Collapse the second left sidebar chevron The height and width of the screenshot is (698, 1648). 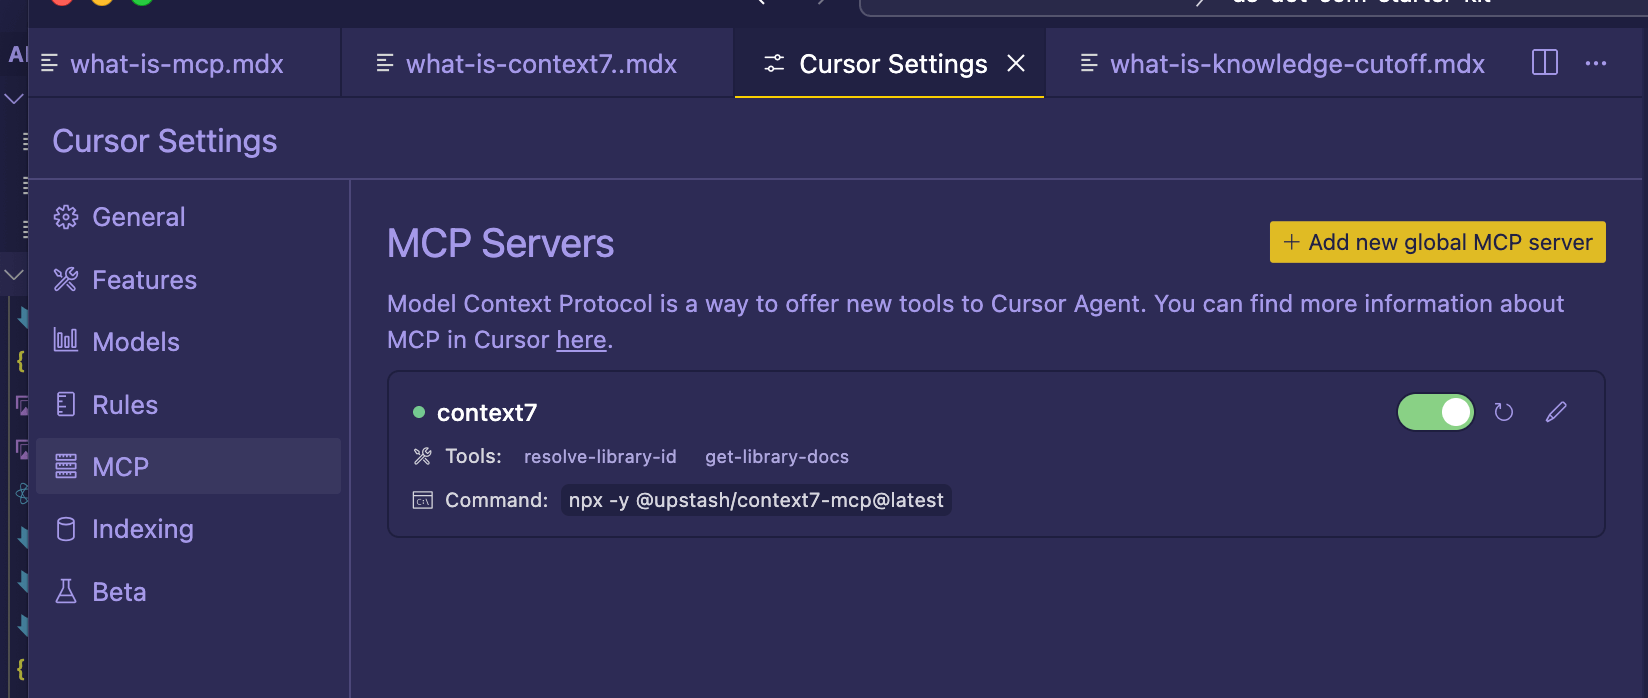(14, 274)
